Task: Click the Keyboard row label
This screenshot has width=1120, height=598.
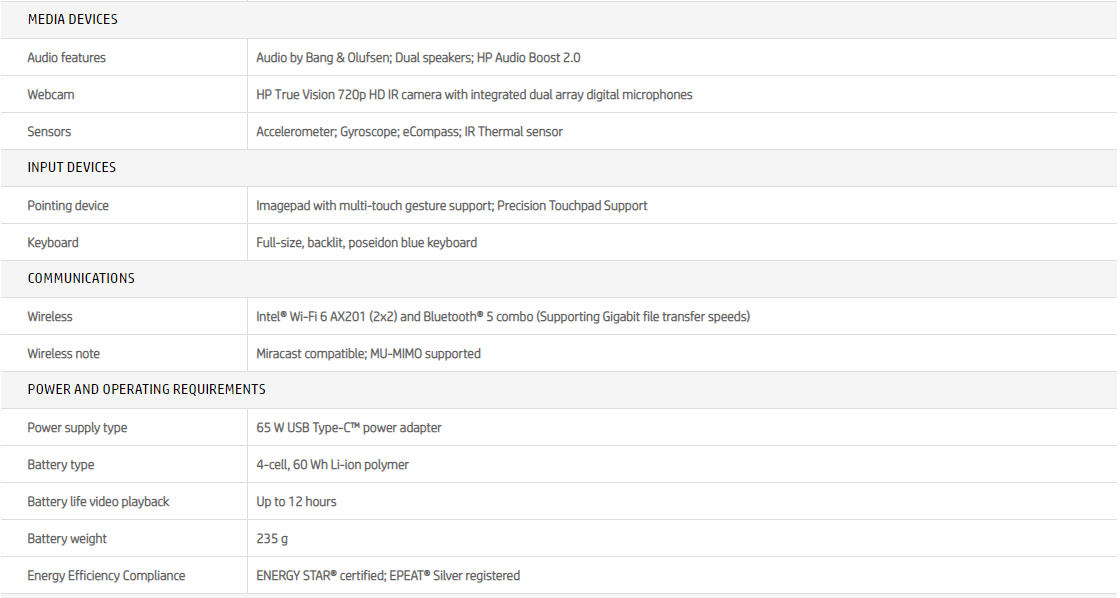Action: pos(53,243)
